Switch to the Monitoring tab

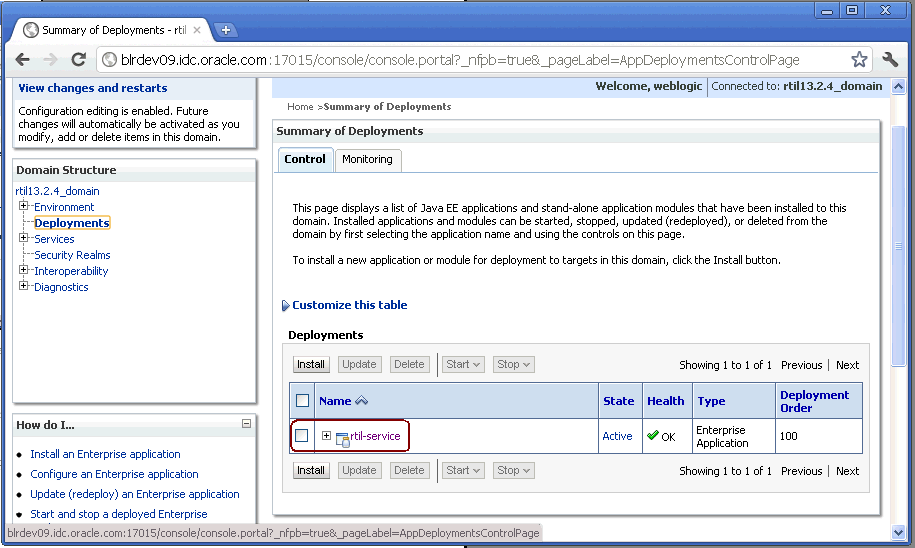click(367, 159)
